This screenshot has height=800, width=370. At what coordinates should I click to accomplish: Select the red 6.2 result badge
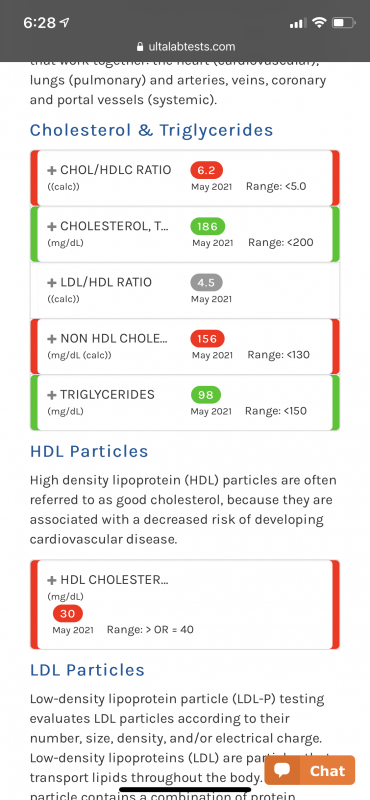click(x=207, y=170)
